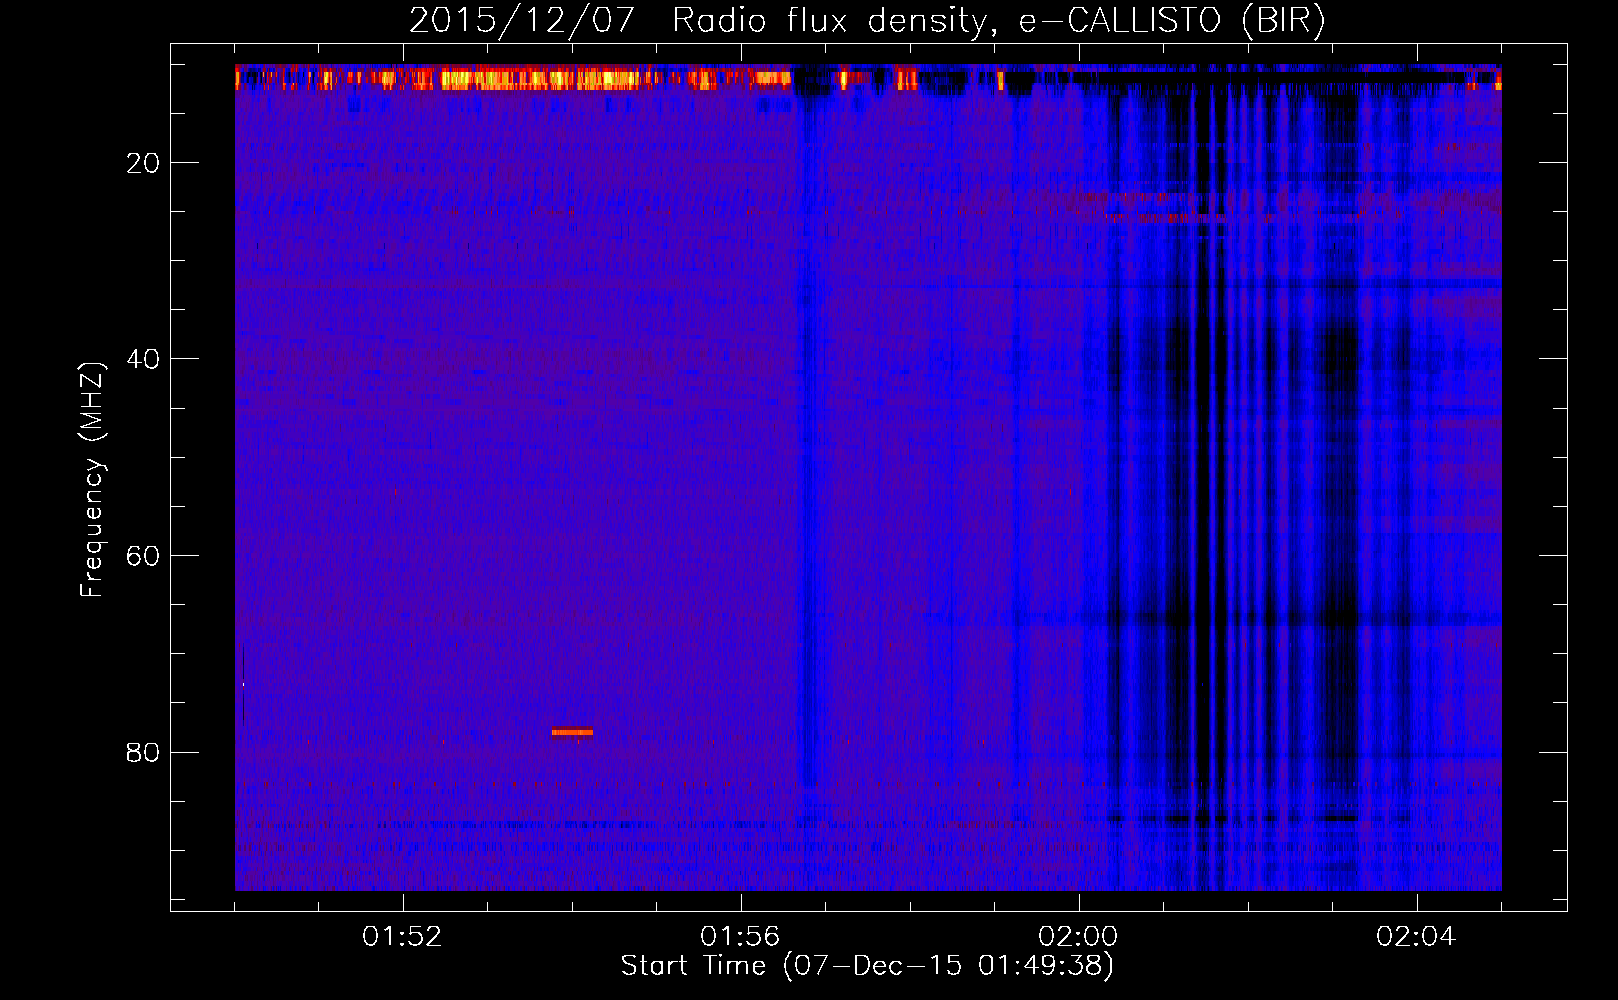Click the '20' frequency tick label

click(x=143, y=163)
